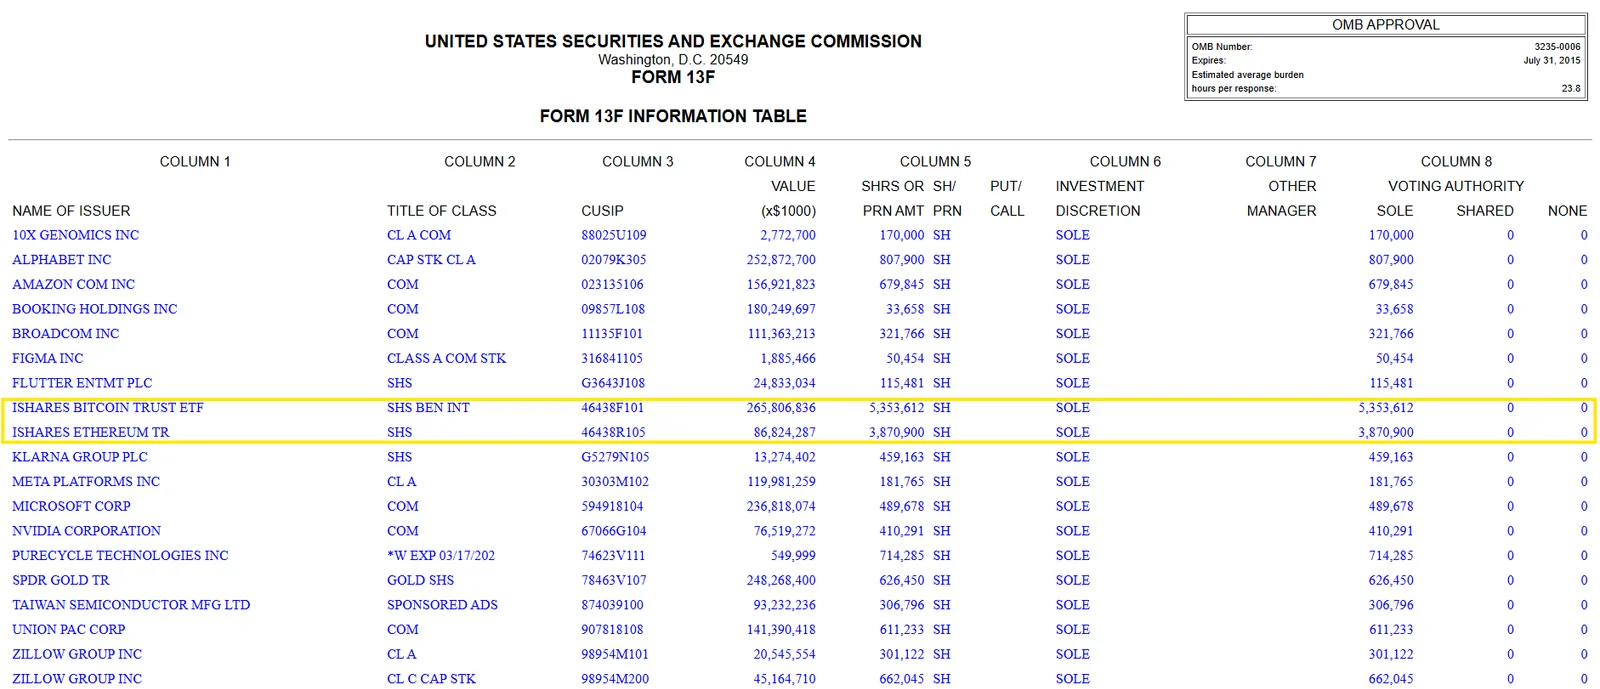Click the 10X GENOMICS INC issuer name
This screenshot has width=1600, height=689.
pos(75,235)
